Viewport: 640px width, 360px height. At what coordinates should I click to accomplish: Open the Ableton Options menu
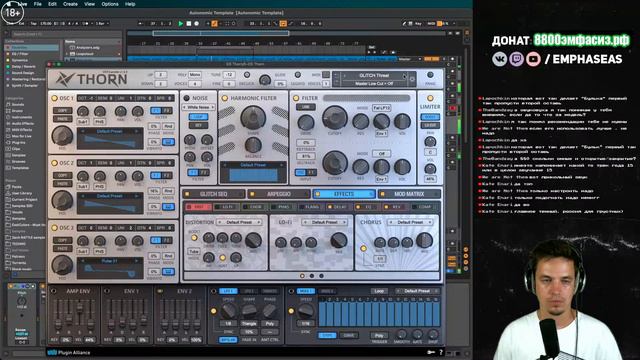110,4
